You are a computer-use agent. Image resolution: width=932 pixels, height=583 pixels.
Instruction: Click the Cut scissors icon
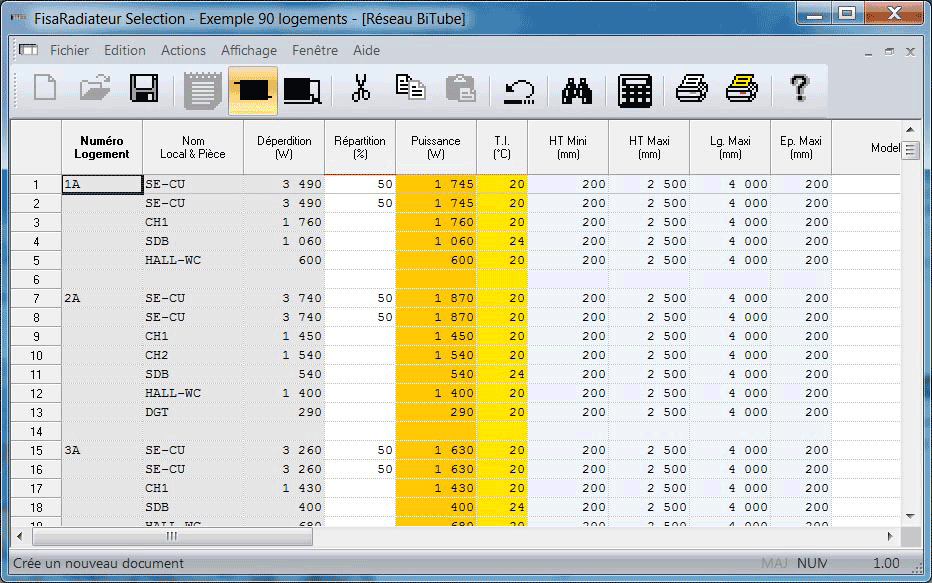tap(360, 89)
